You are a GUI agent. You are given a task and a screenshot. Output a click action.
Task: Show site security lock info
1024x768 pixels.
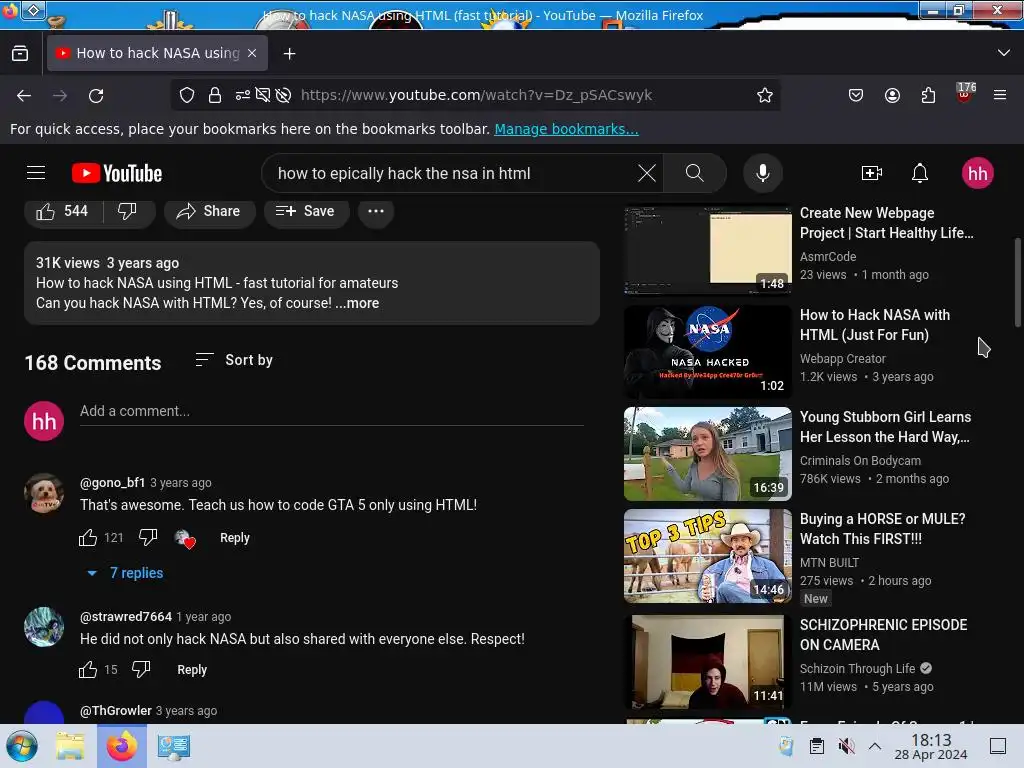click(x=215, y=95)
